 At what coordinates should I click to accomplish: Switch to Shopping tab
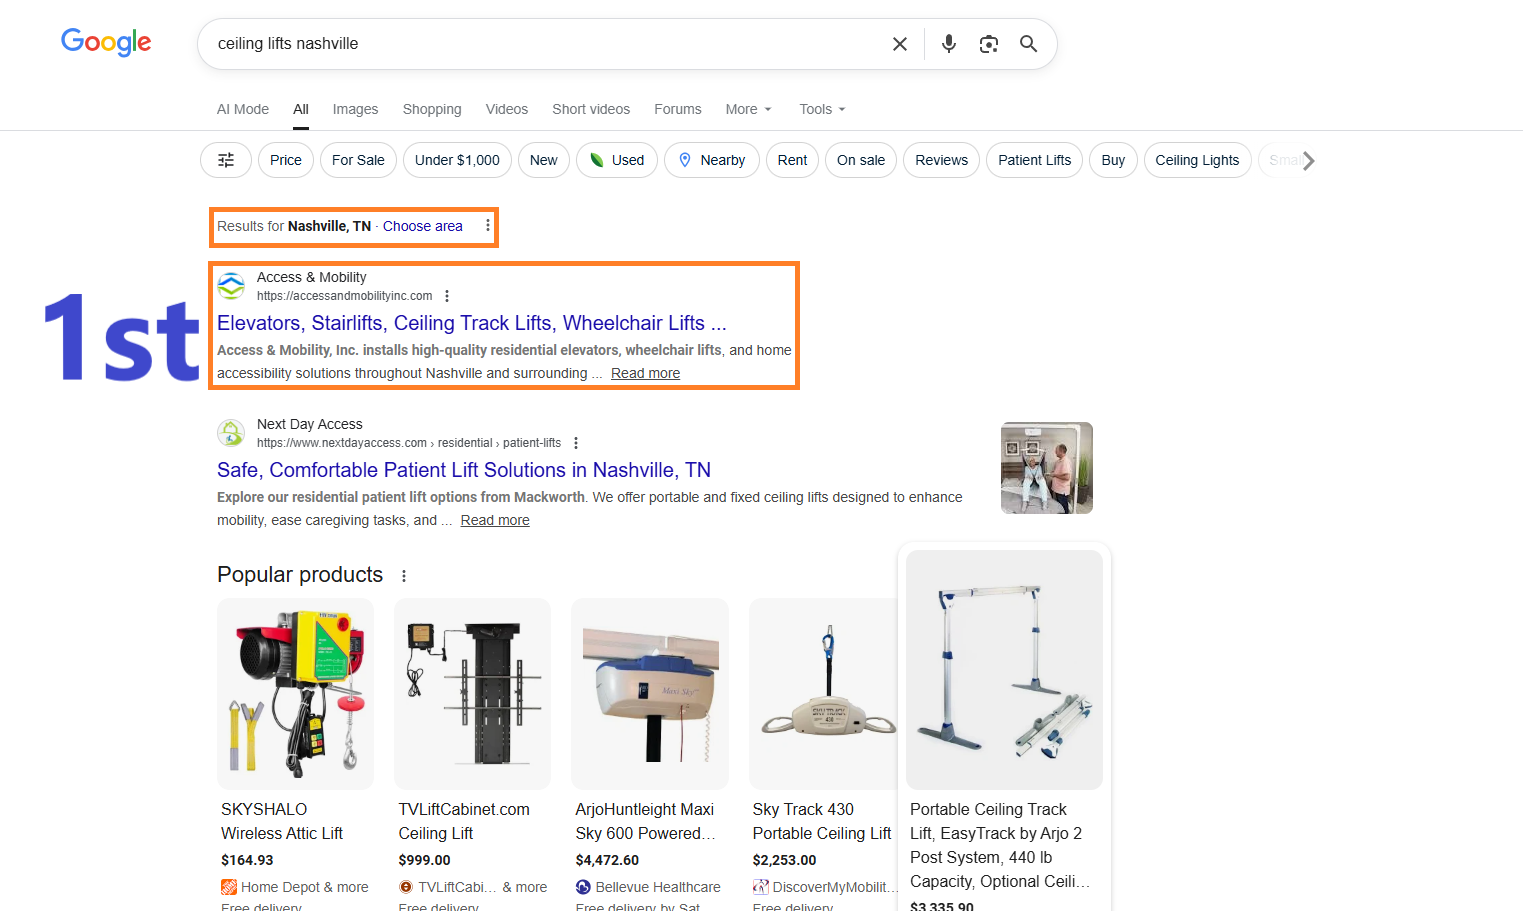[432, 109]
